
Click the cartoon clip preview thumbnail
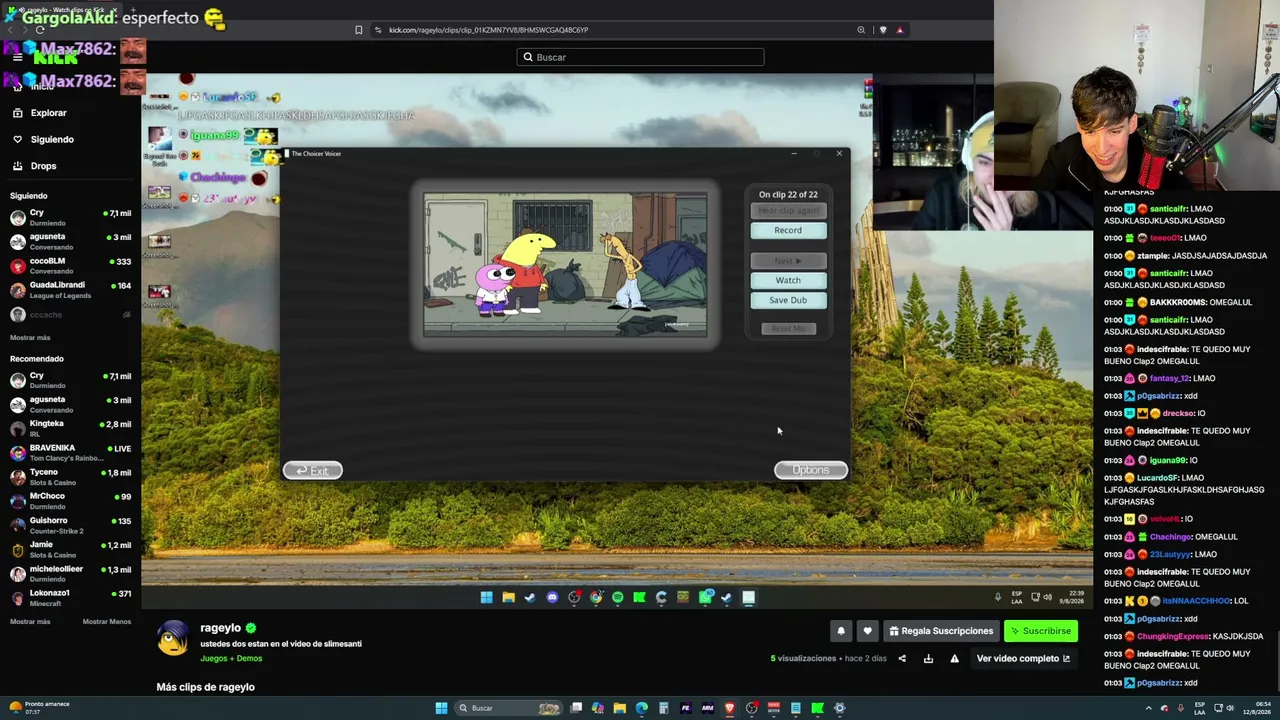tap(565, 264)
